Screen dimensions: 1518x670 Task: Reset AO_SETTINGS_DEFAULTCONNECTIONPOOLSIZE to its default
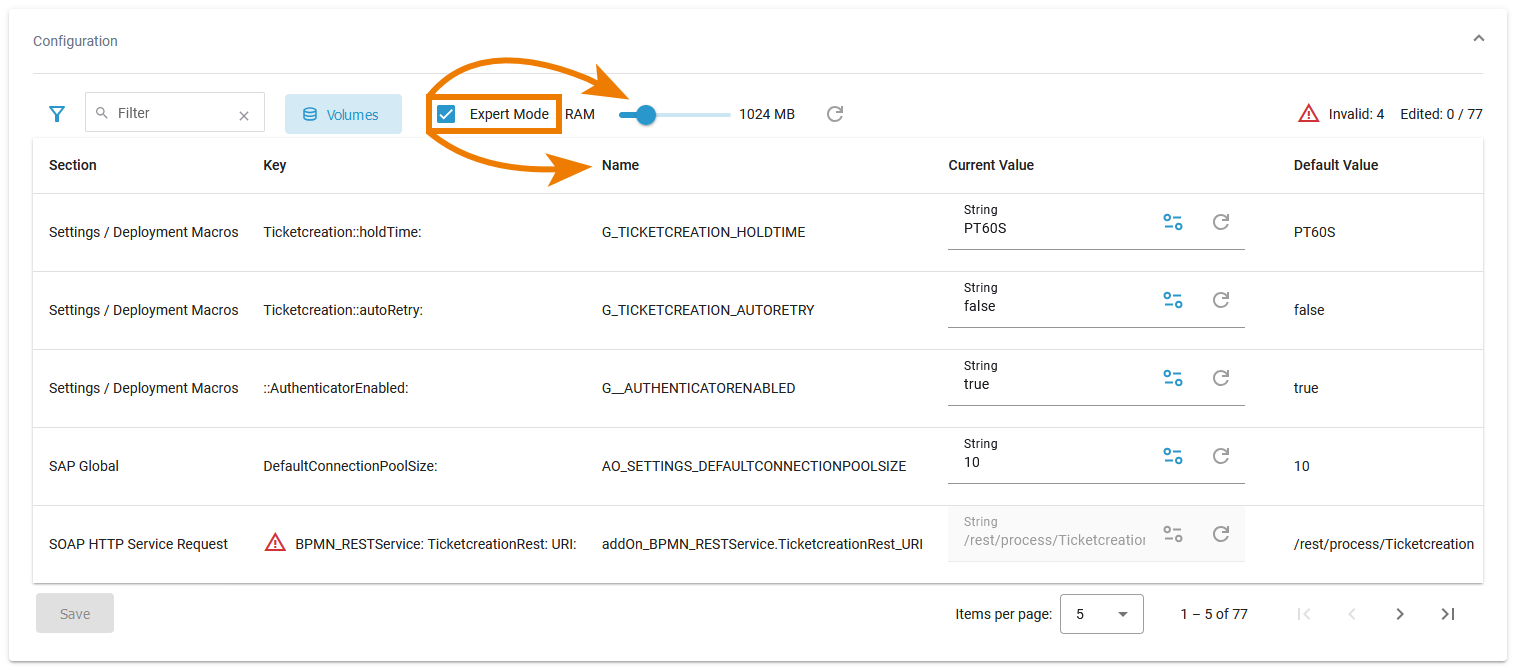click(1221, 456)
